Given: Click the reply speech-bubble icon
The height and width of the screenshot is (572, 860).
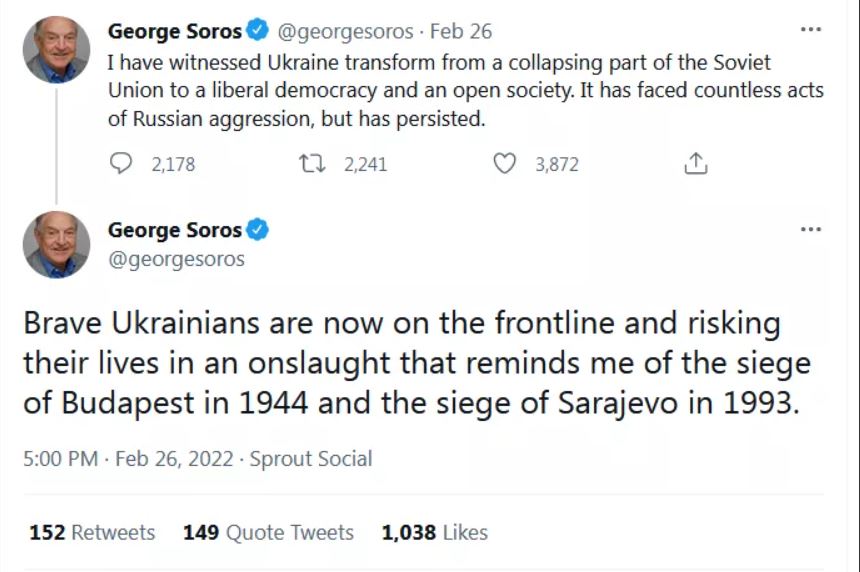Looking at the screenshot, I should tap(121, 164).
